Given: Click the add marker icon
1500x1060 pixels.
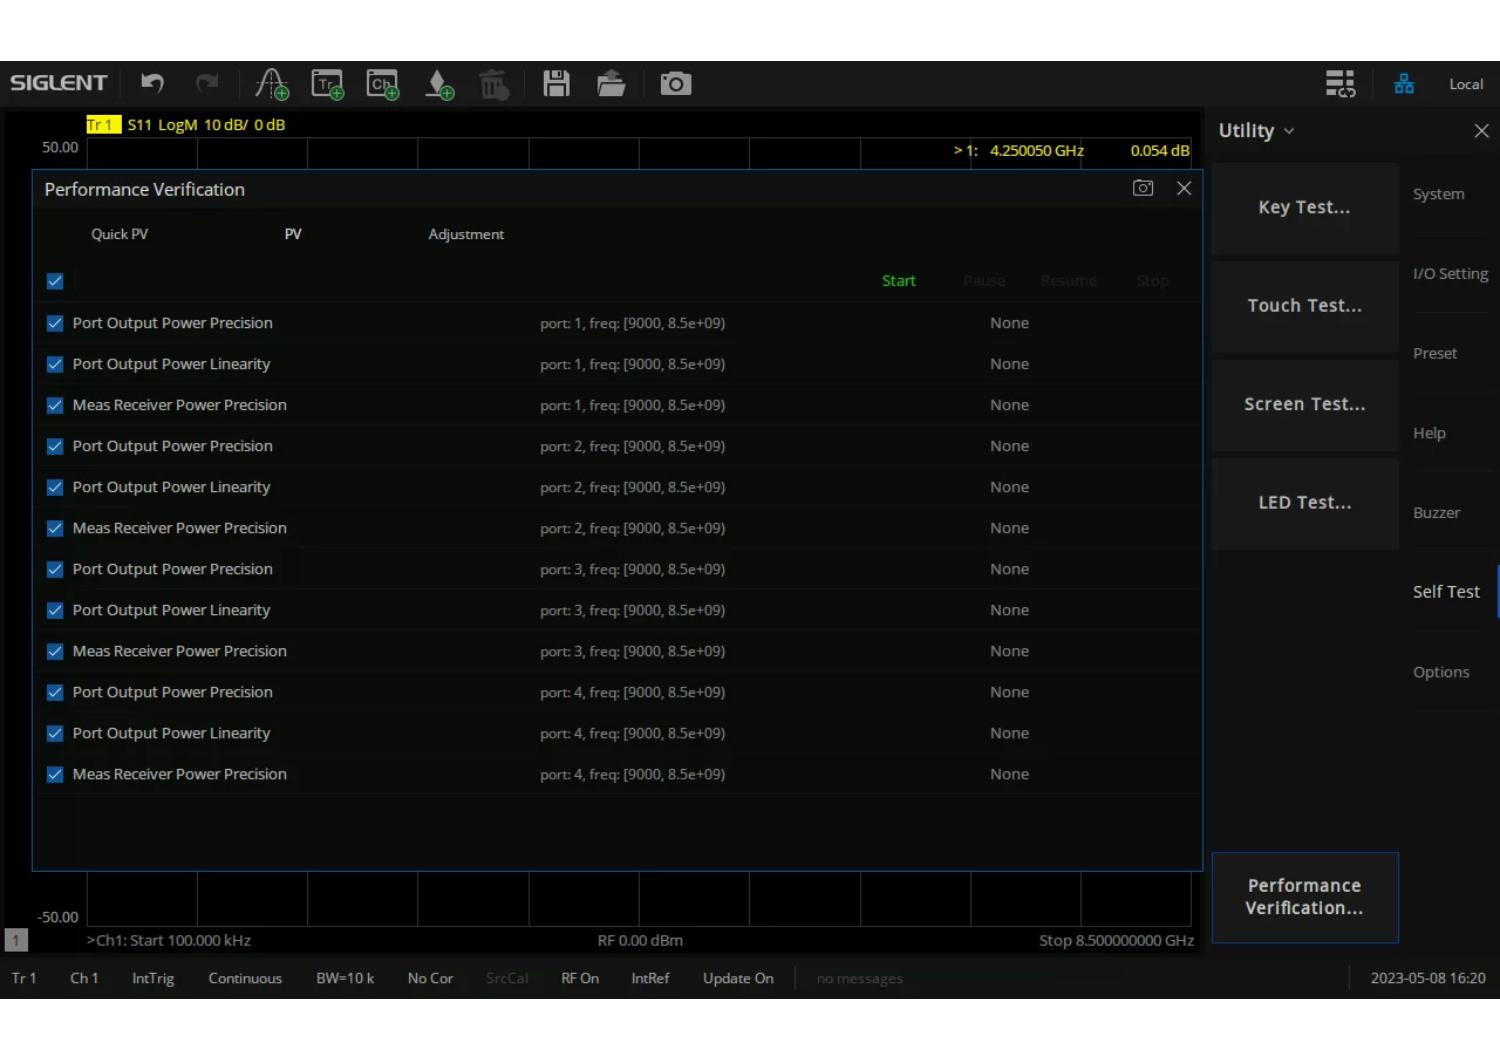Looking at the screenshot, I should (438, 84).
